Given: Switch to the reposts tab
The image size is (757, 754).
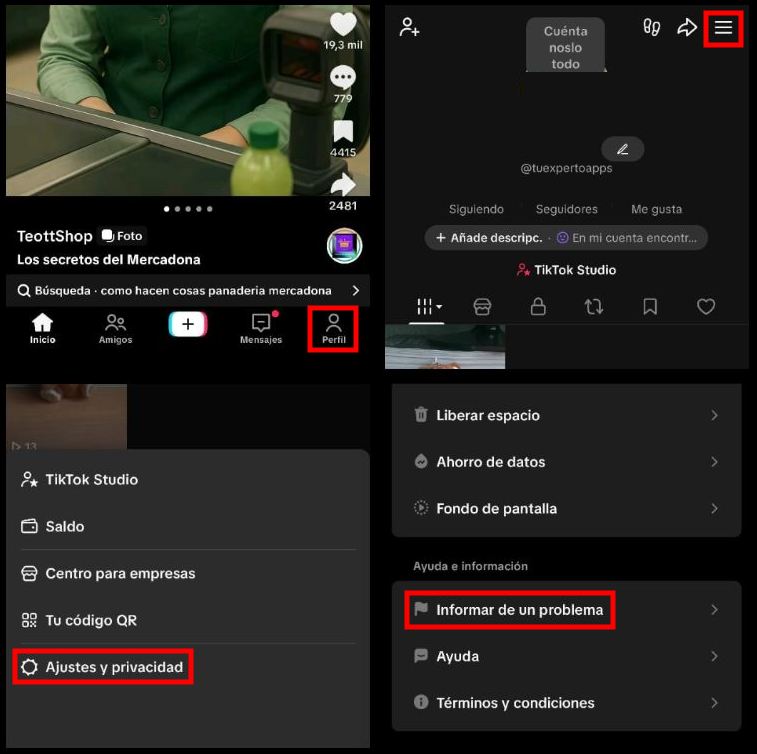Looking at the screenshot, I should [594, 307].
